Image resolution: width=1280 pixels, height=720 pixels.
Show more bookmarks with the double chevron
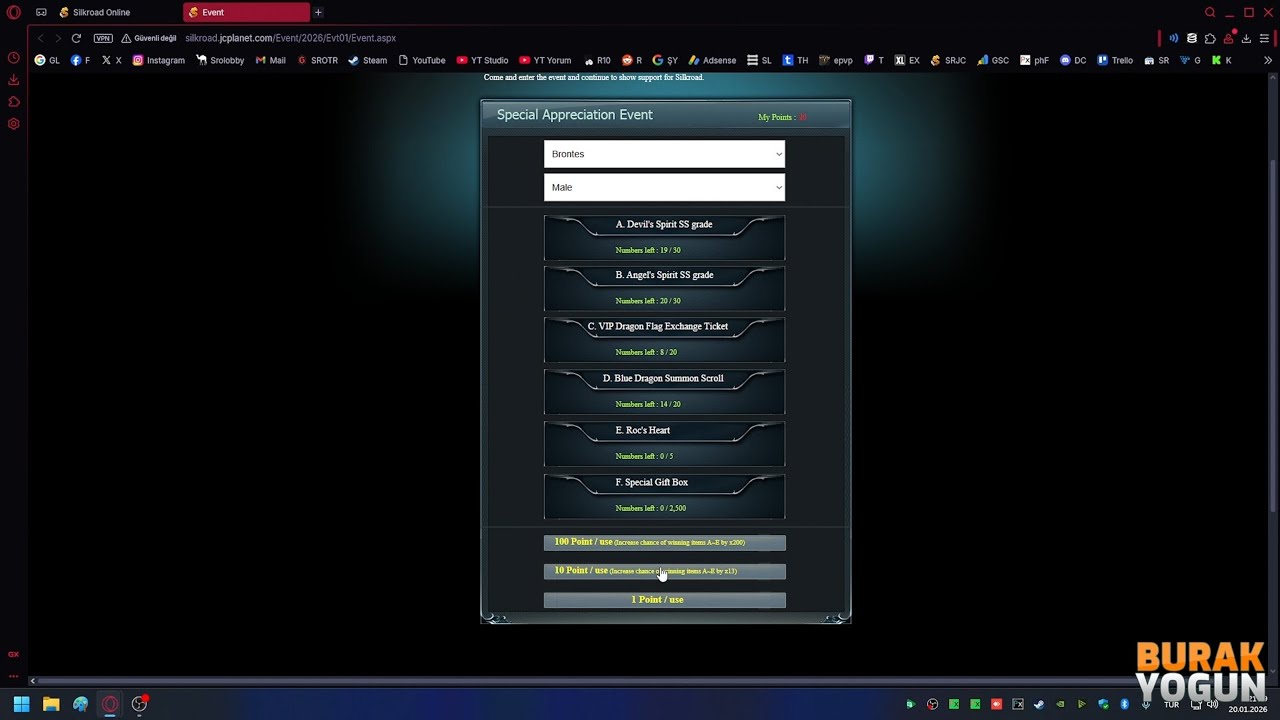[1268, 60]
